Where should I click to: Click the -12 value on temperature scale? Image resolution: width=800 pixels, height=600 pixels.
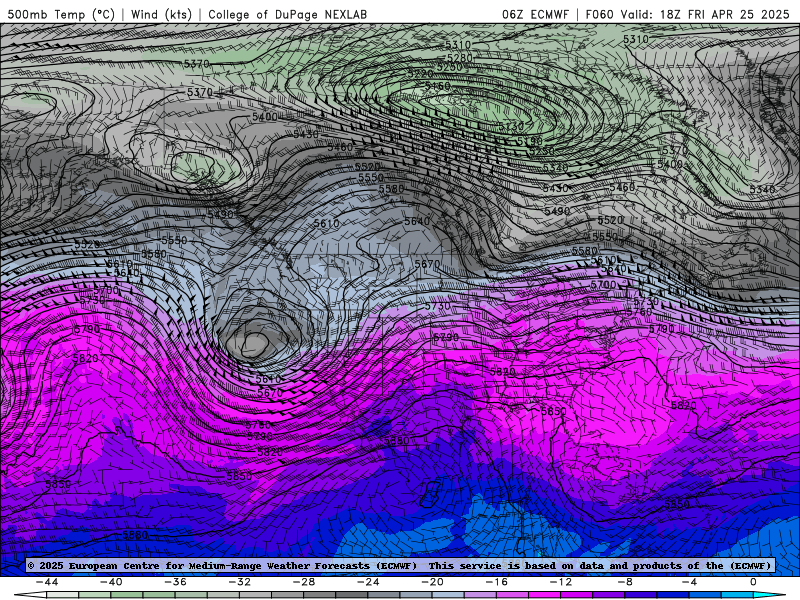561,582
